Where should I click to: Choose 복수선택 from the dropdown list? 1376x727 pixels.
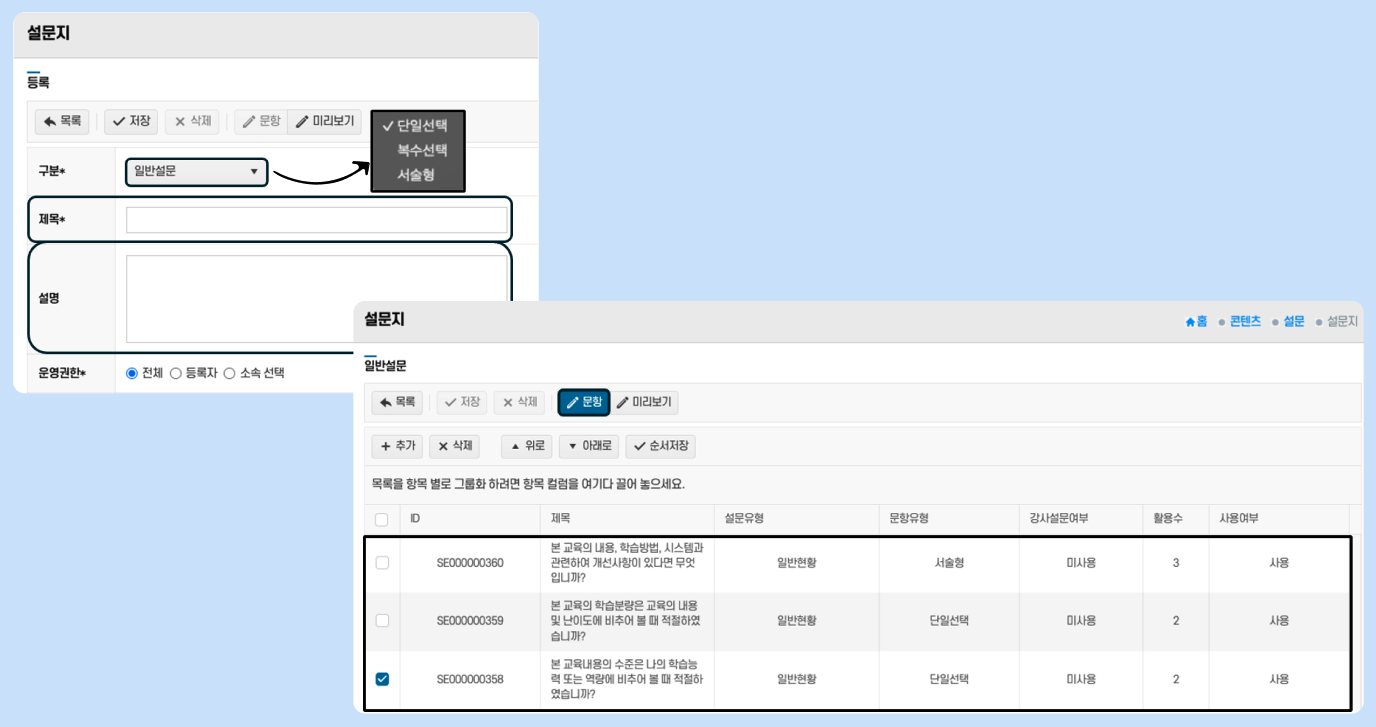pos(422,150)
